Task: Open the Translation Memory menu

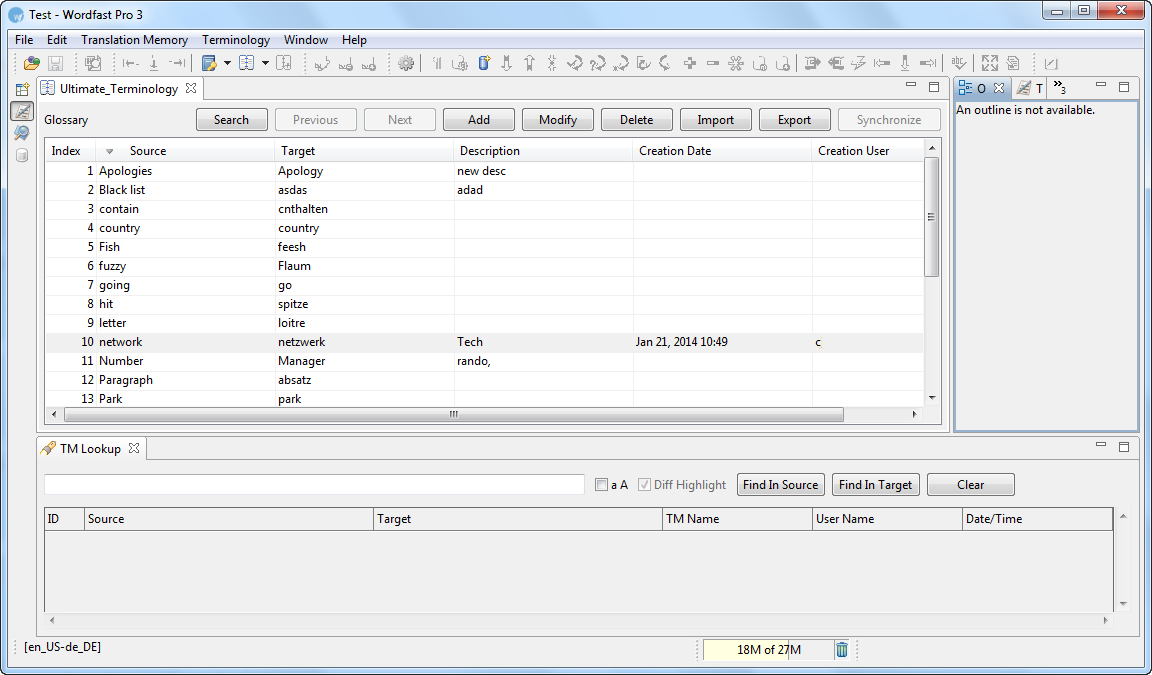Action: [134, 40]
